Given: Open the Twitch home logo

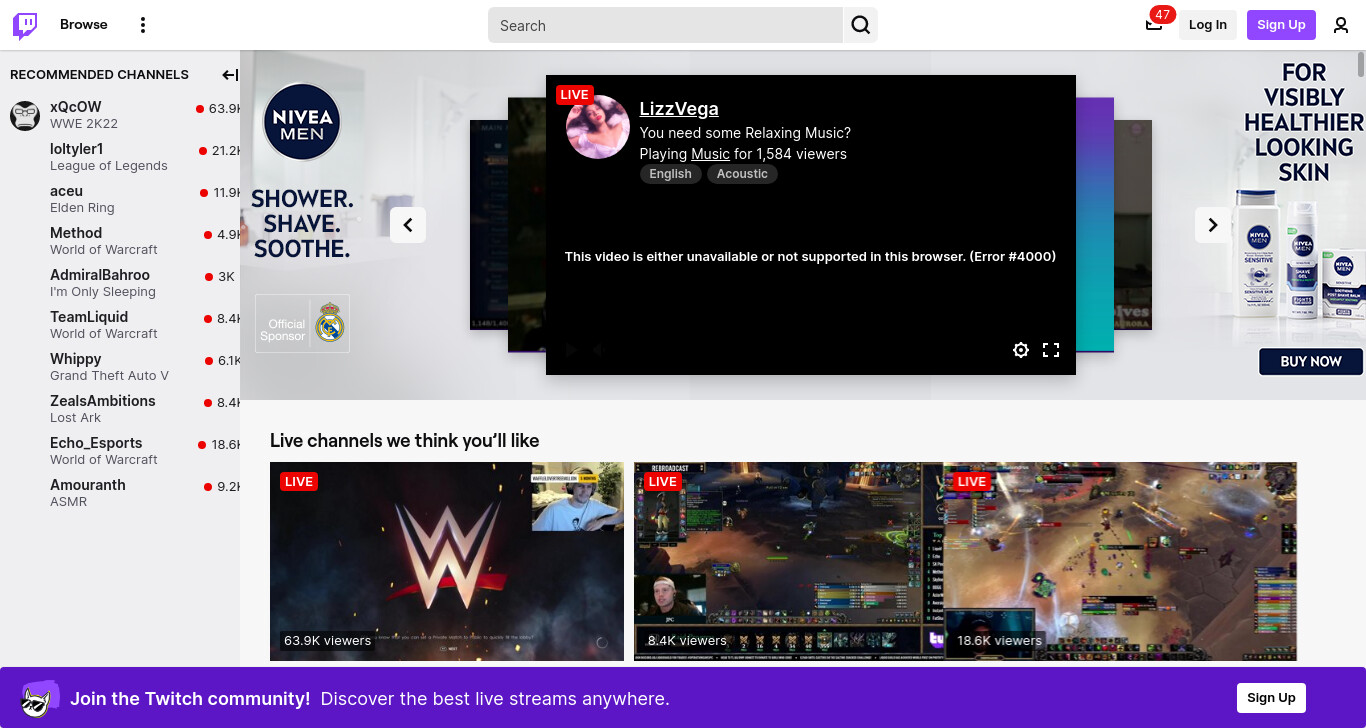Looking at the screenshot, I should pyautogui.click(x=25, y=25).
